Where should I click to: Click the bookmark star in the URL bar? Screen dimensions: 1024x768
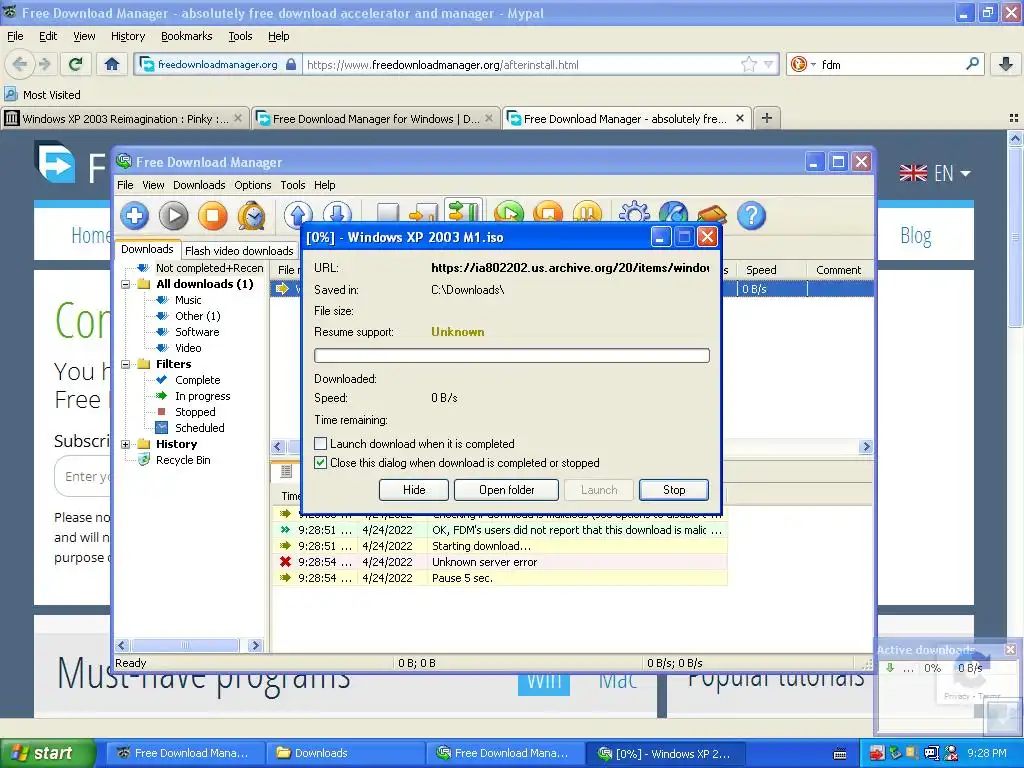coord(748,64)
